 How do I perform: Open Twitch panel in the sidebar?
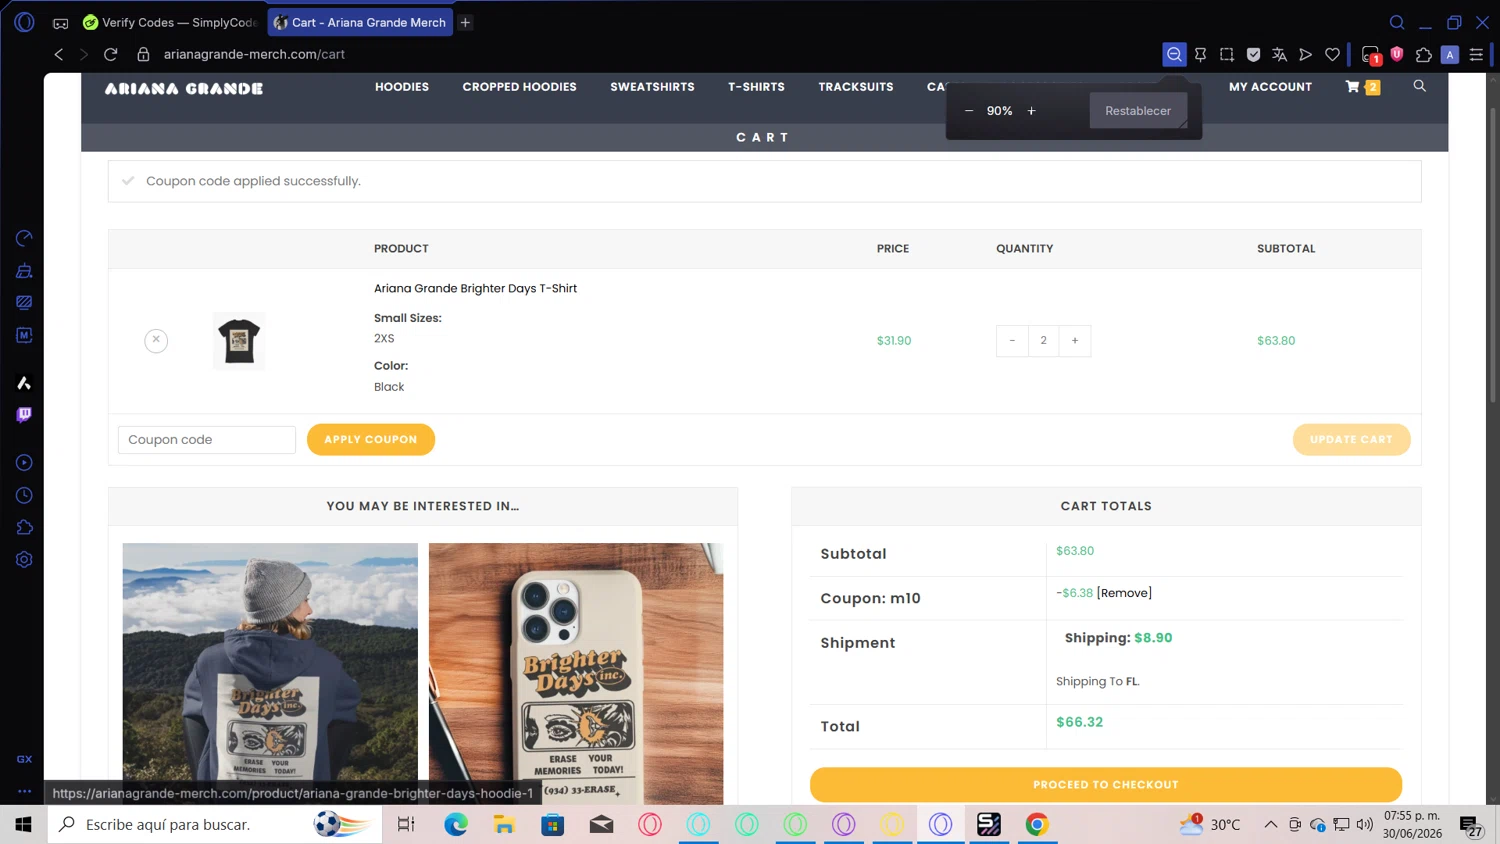click(24, 415)
